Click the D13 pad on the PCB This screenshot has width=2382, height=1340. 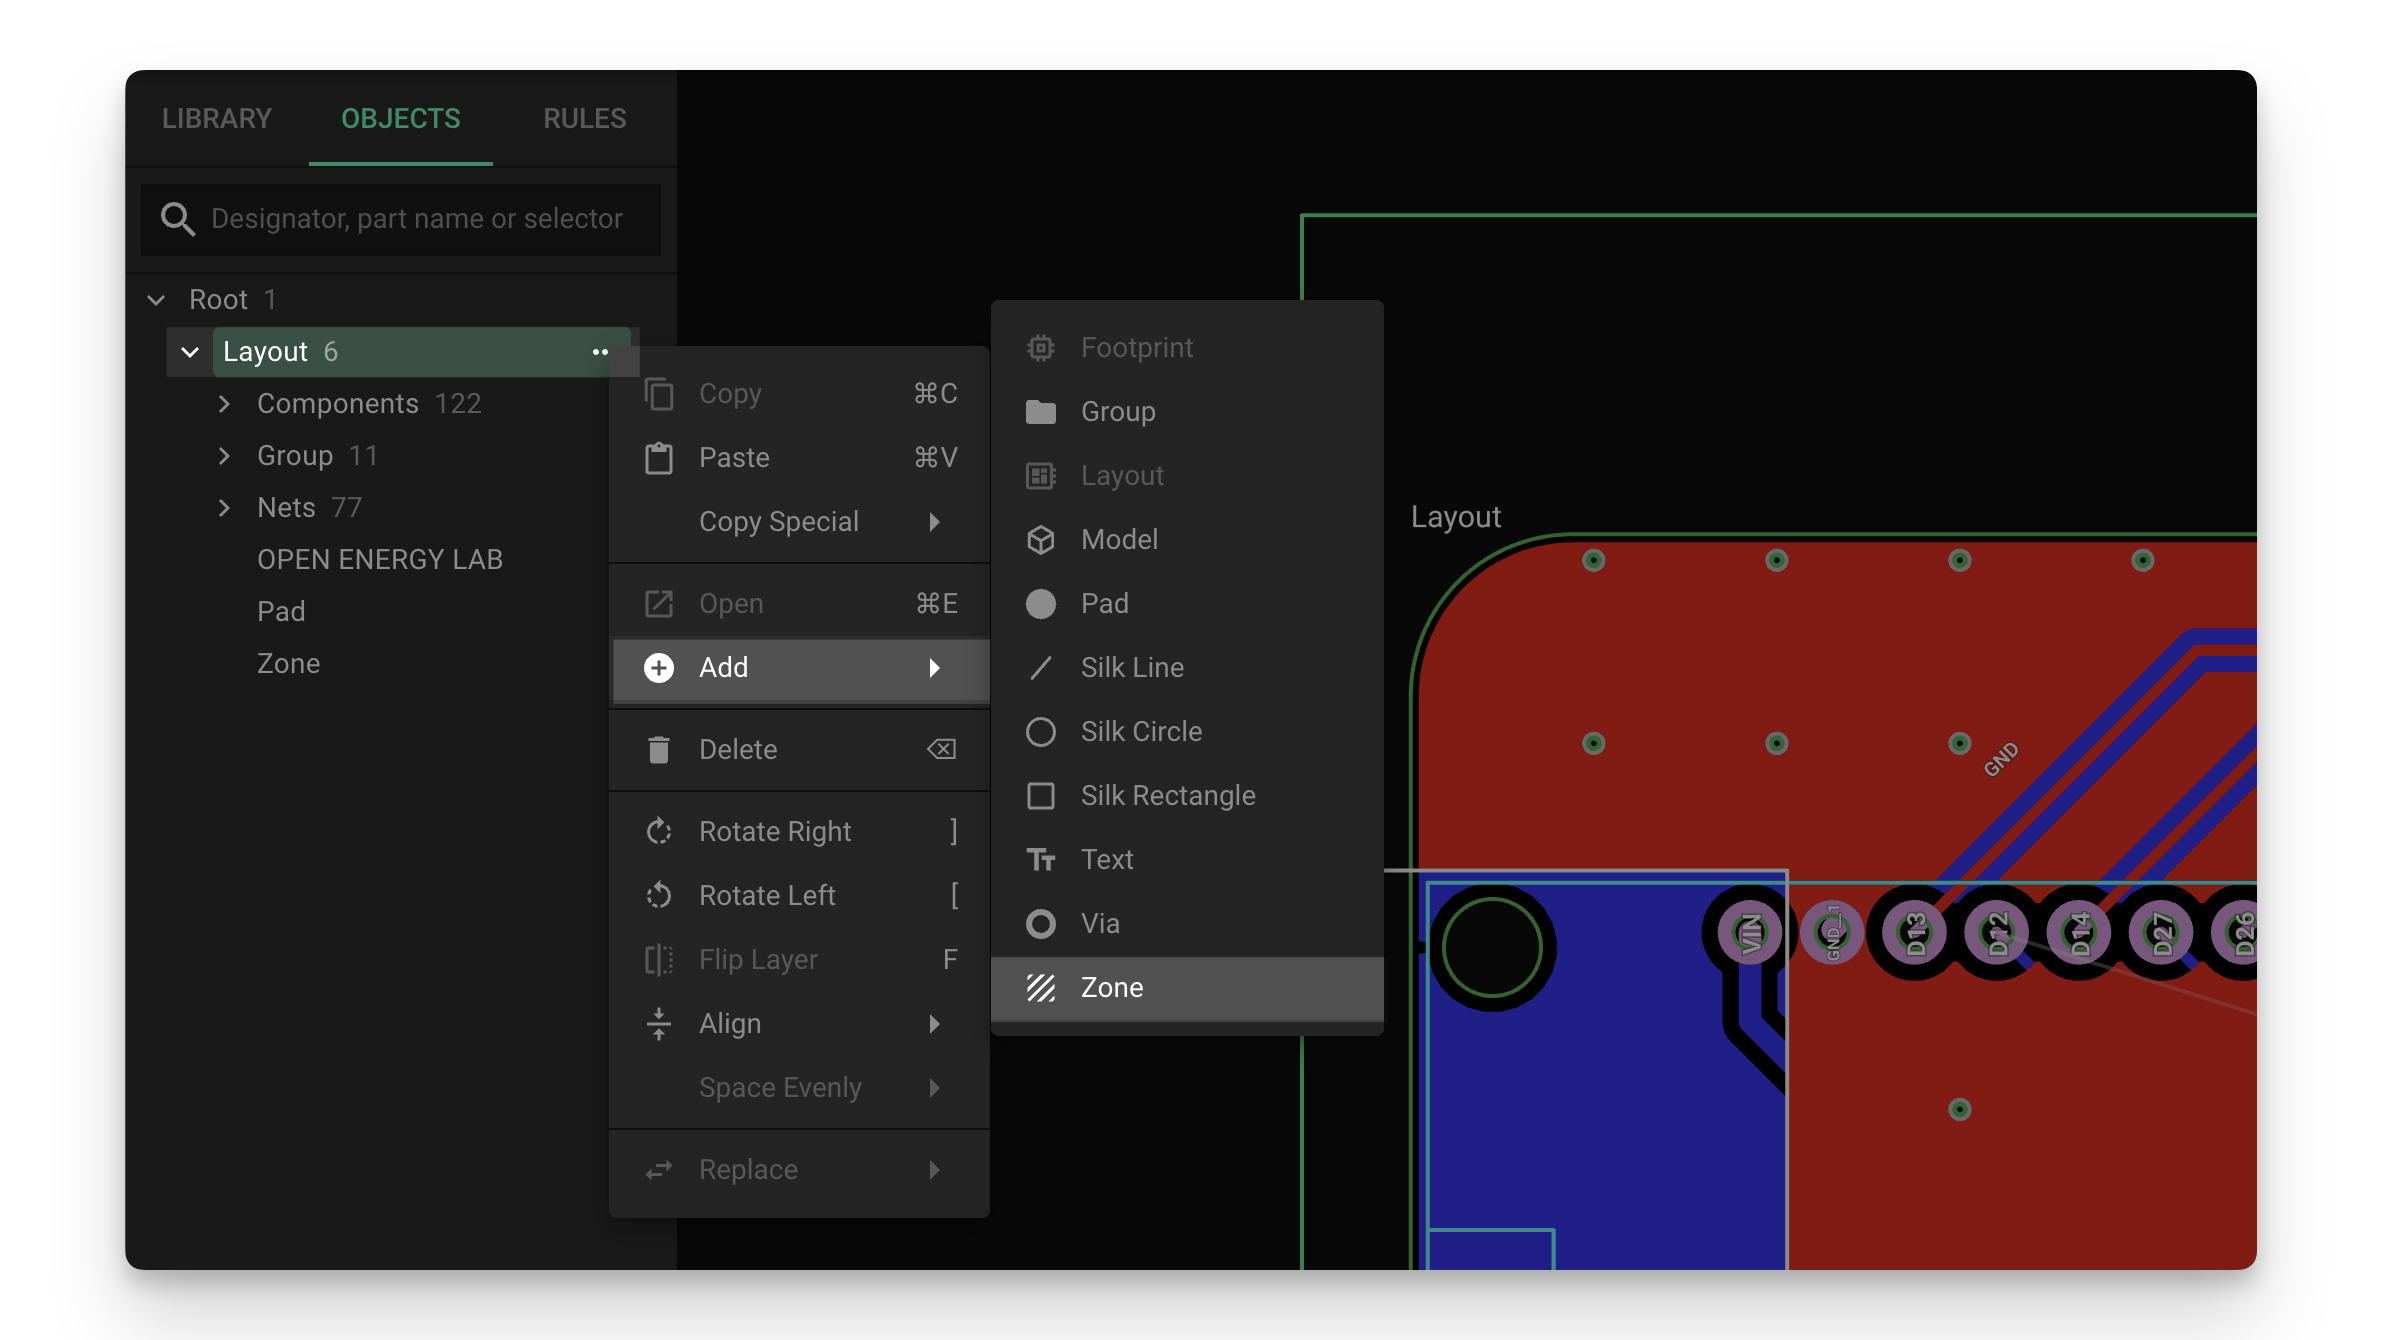pos(1915,934)
